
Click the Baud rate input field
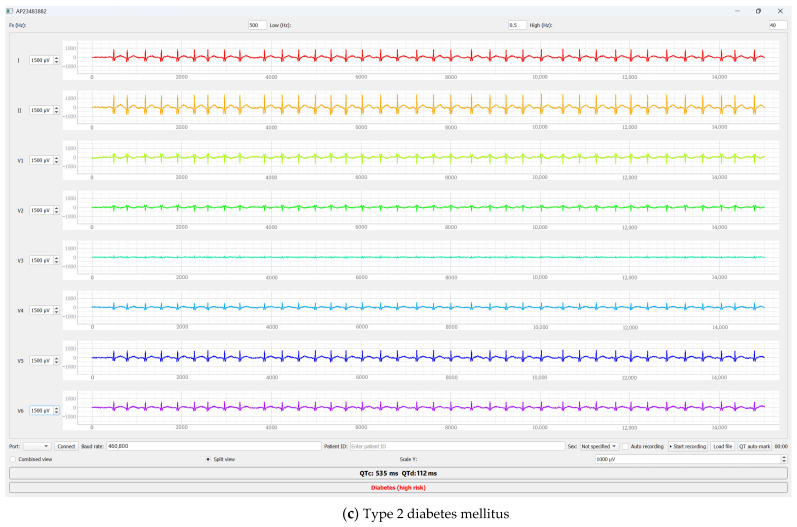click(213, 446)
